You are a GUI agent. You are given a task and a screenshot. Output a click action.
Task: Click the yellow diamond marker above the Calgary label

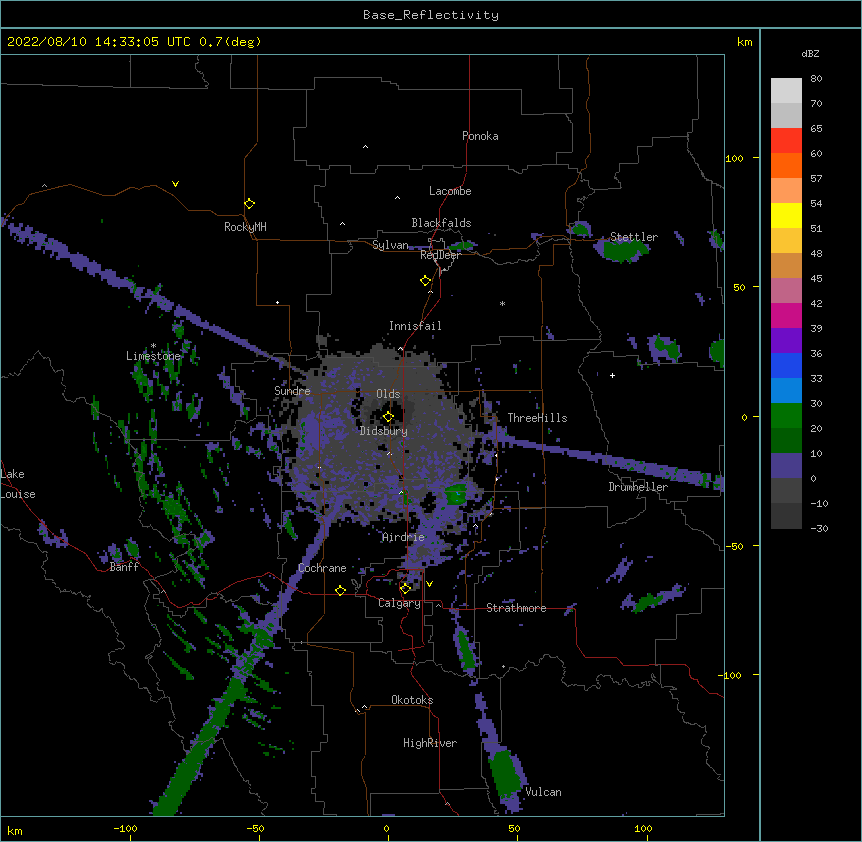coord(405,589)
